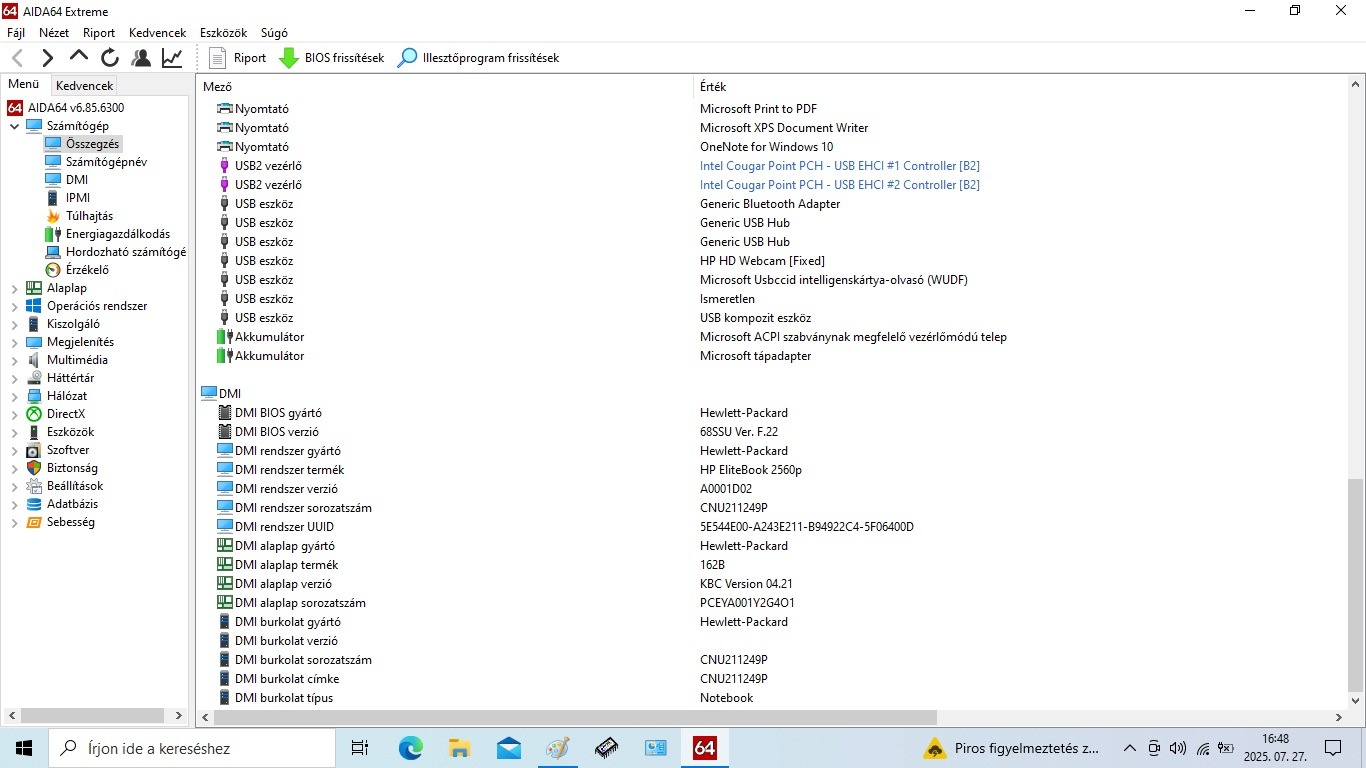The height and width of the screenshot is (768, 1366).
Task: Select the DMI rendszer UUID row
Action: coord(772,527)
